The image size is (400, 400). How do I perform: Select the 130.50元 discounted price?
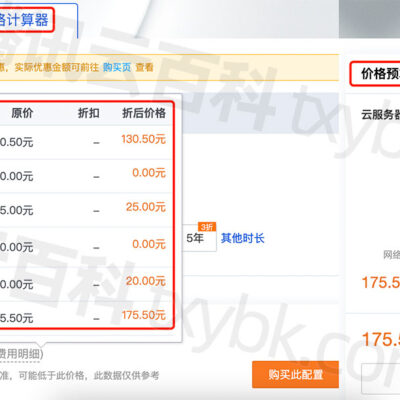[143, 139]
